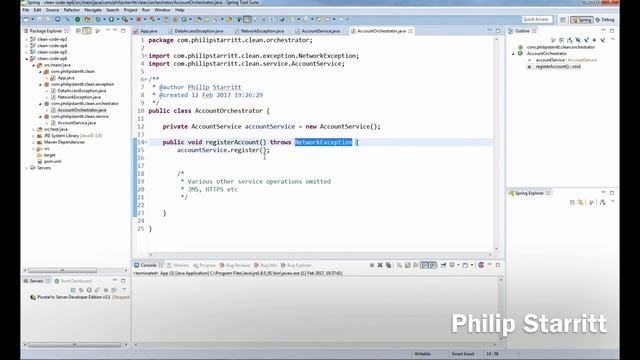The image size is (640, 360).
Task: Click line 14 fold marker in editor
Action: pos(146,142)
